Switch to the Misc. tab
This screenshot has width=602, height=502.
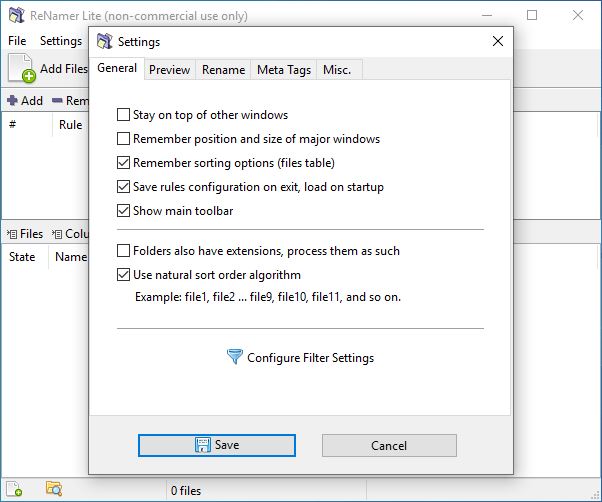[337, 70]
